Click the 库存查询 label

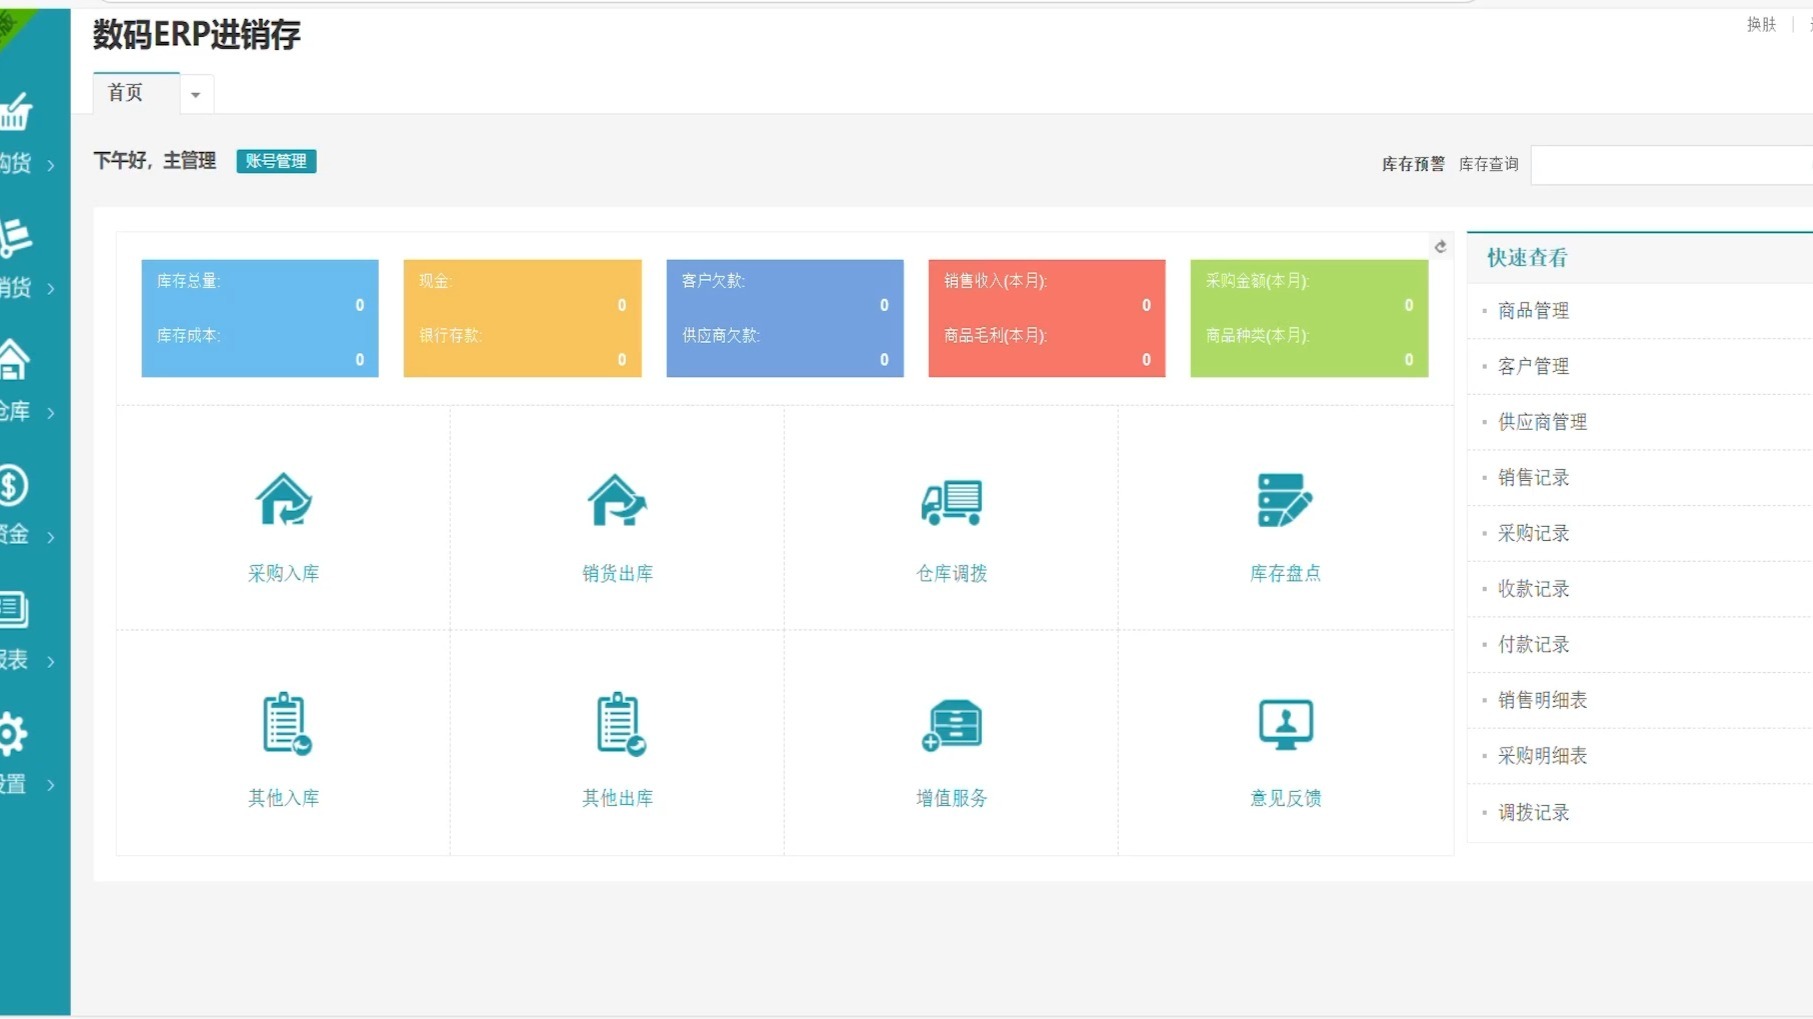point(1488,164)
